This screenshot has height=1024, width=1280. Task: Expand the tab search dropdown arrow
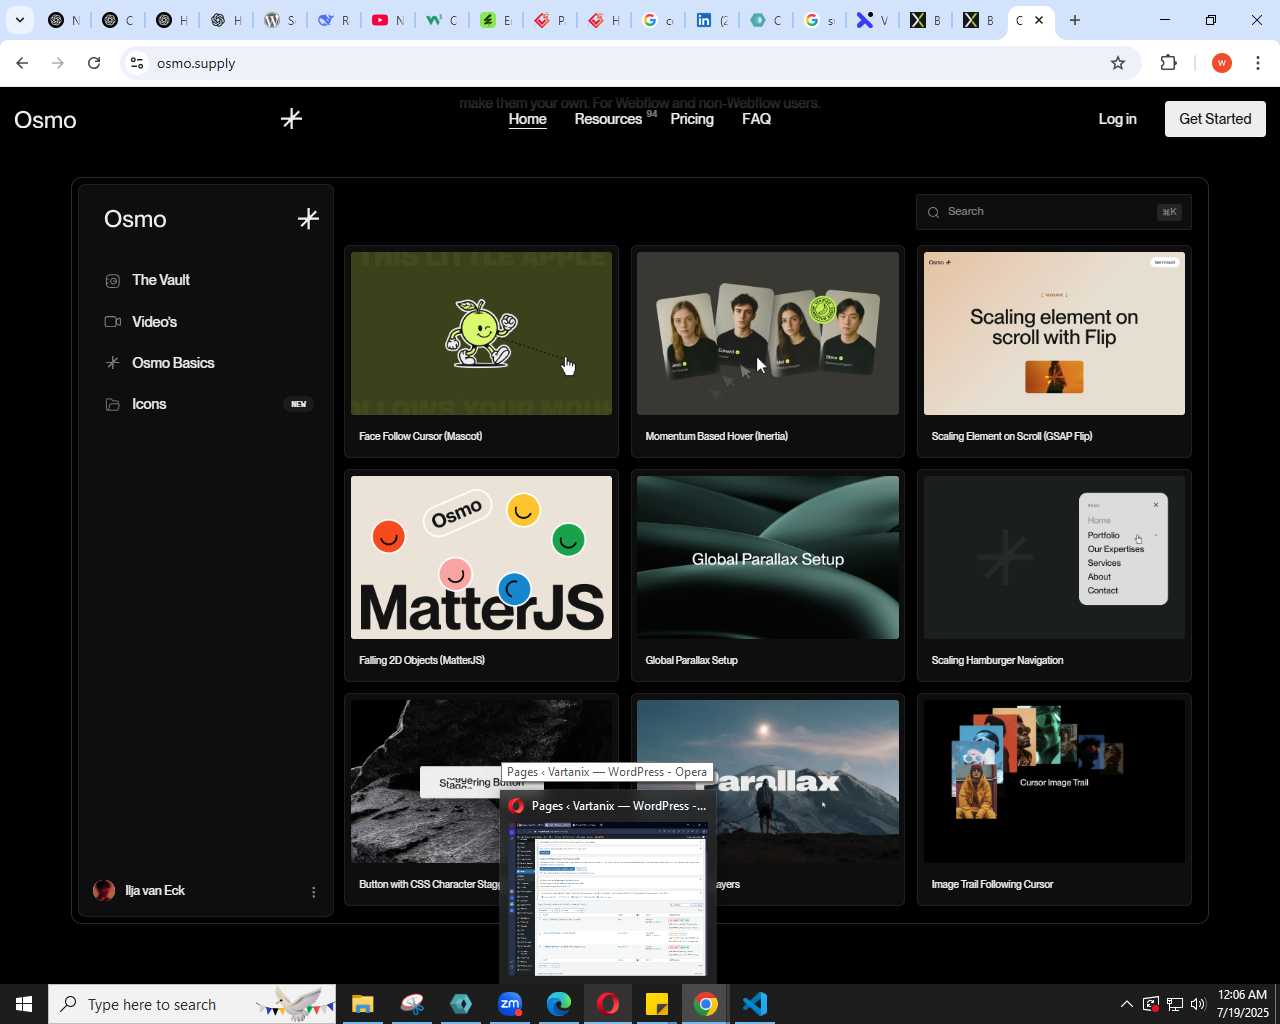19,20
